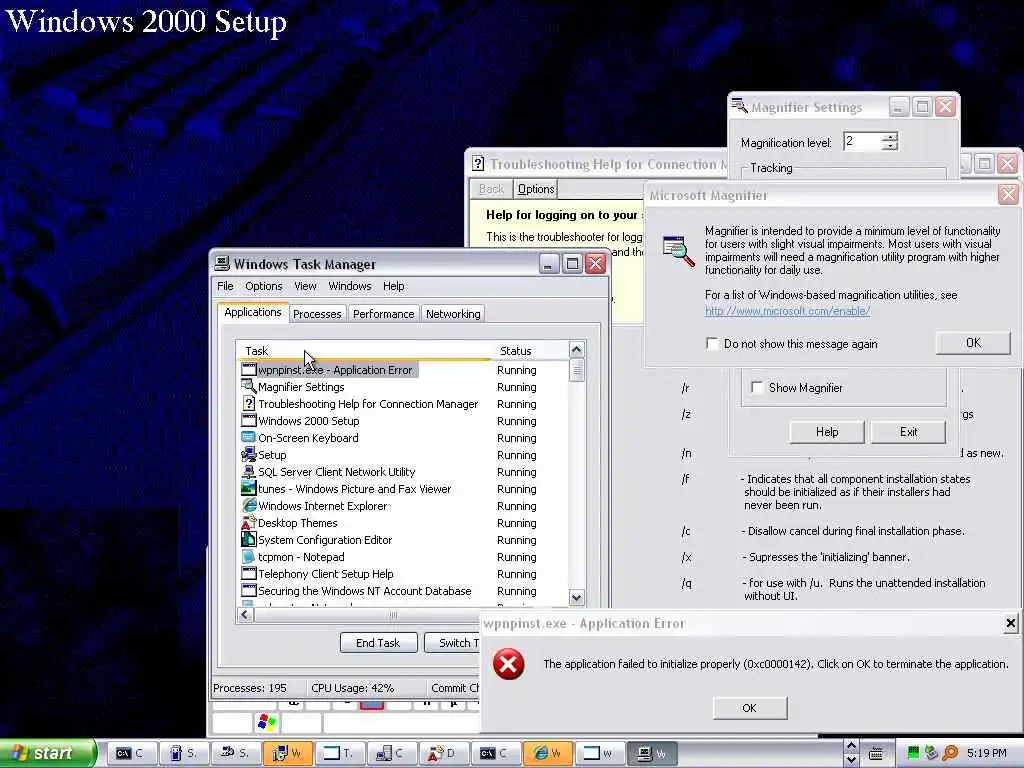
Task: Click OK in the wpnpinst.exe error dialog
Action: click(749, 708)
